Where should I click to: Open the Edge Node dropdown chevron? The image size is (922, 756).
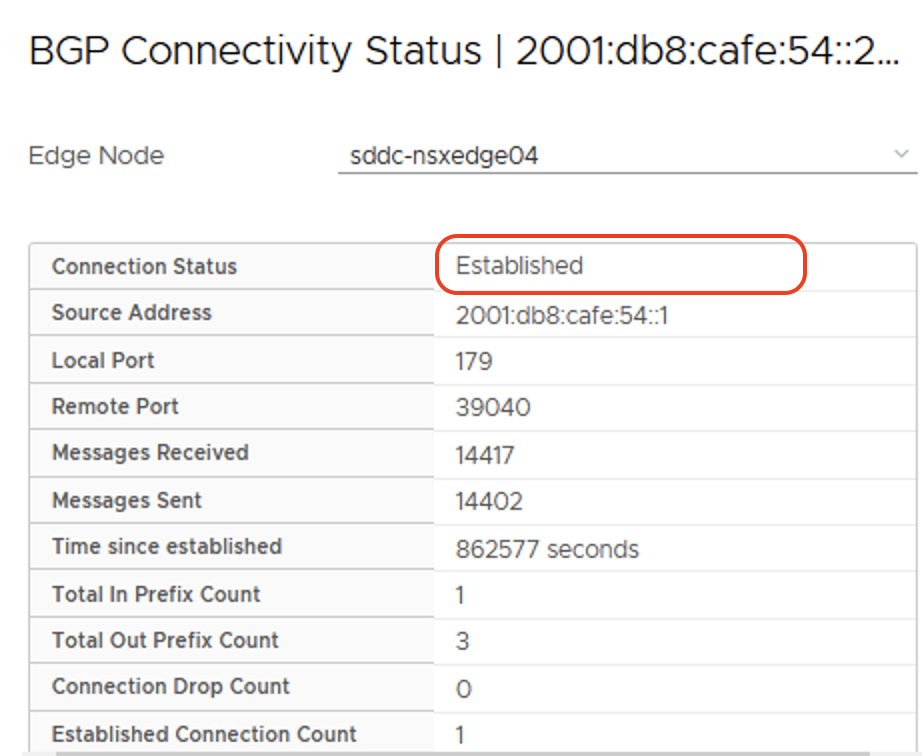901,155
